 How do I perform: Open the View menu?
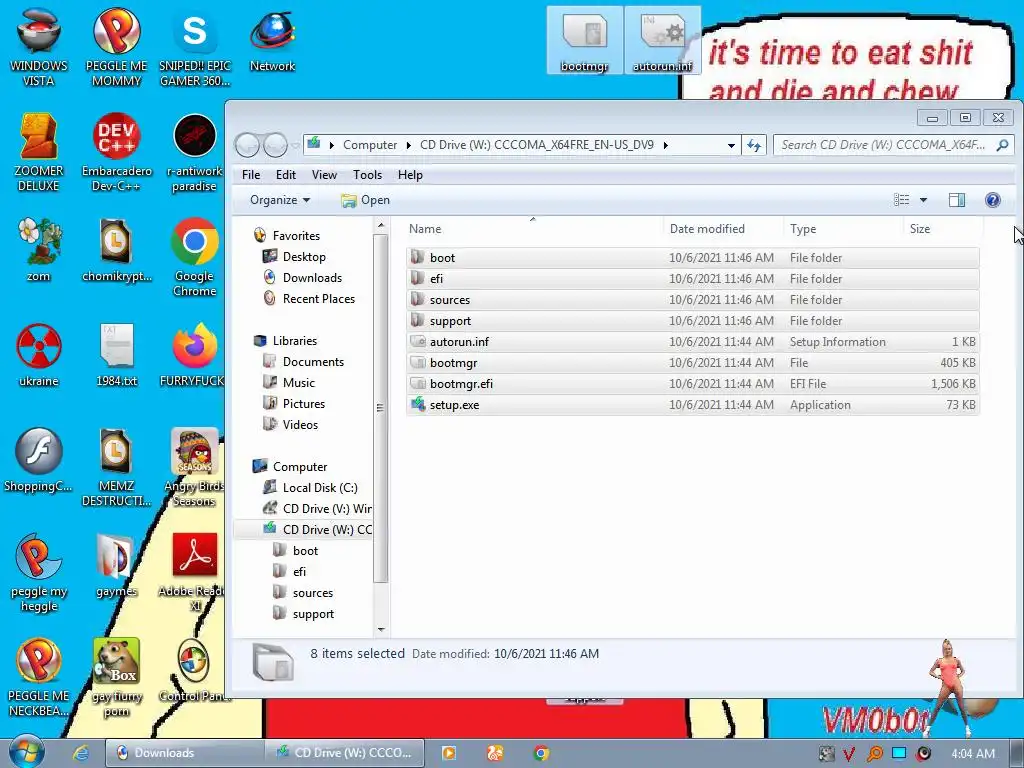coord(324,175)
